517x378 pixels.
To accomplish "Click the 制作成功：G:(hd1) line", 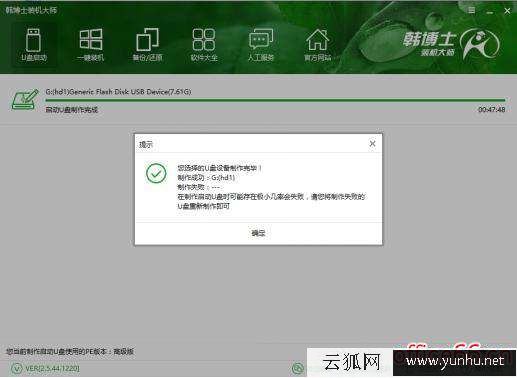I will coord(206,178).
